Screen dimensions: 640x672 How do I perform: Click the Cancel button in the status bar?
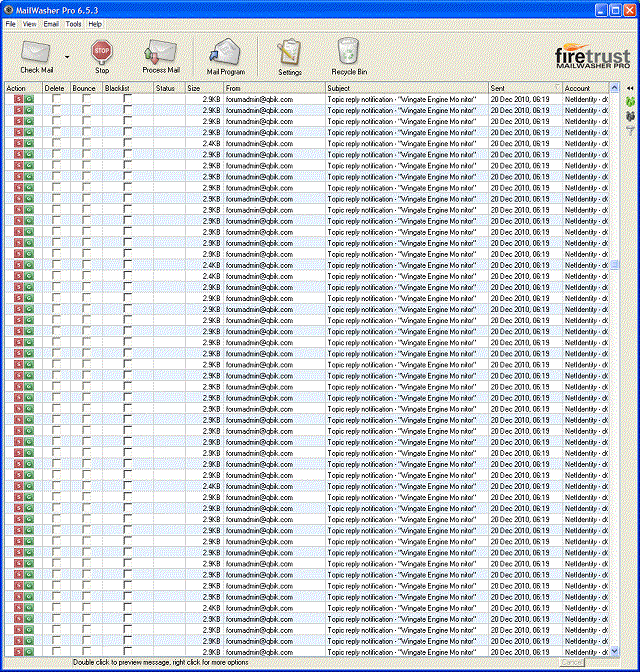571,663
